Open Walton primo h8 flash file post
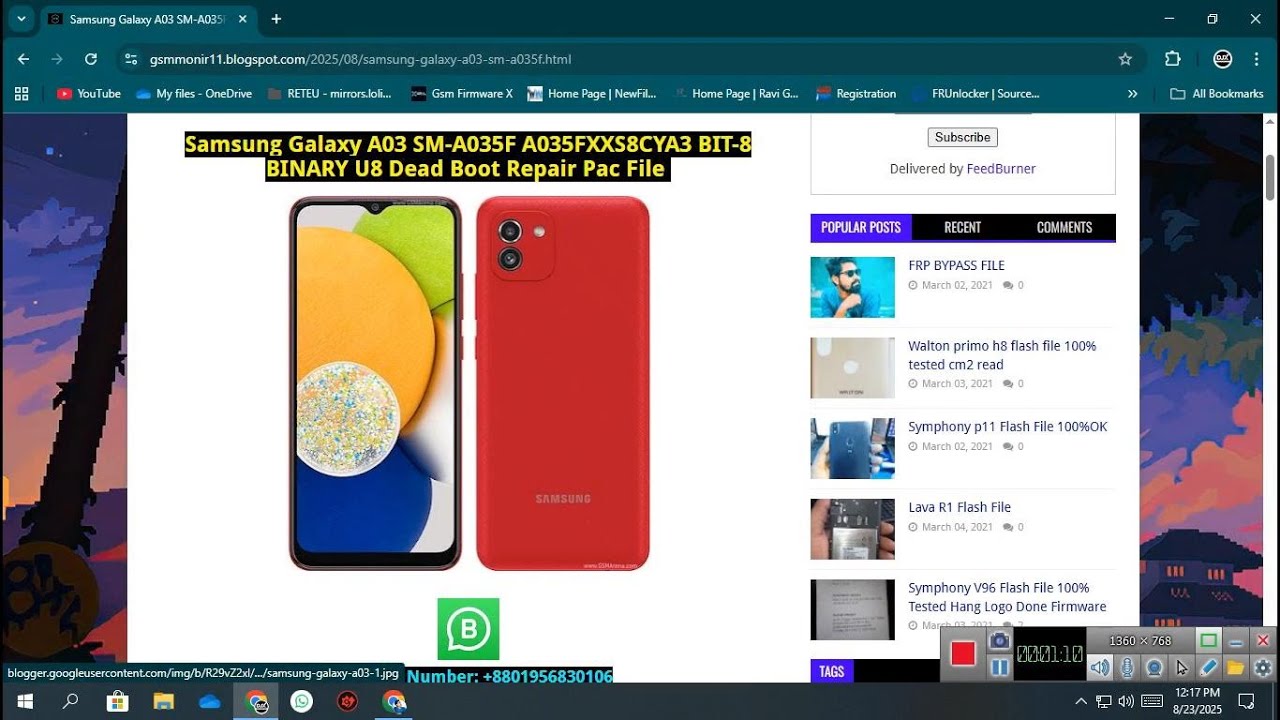The image size is (1280, 720). coord(1002,355)
